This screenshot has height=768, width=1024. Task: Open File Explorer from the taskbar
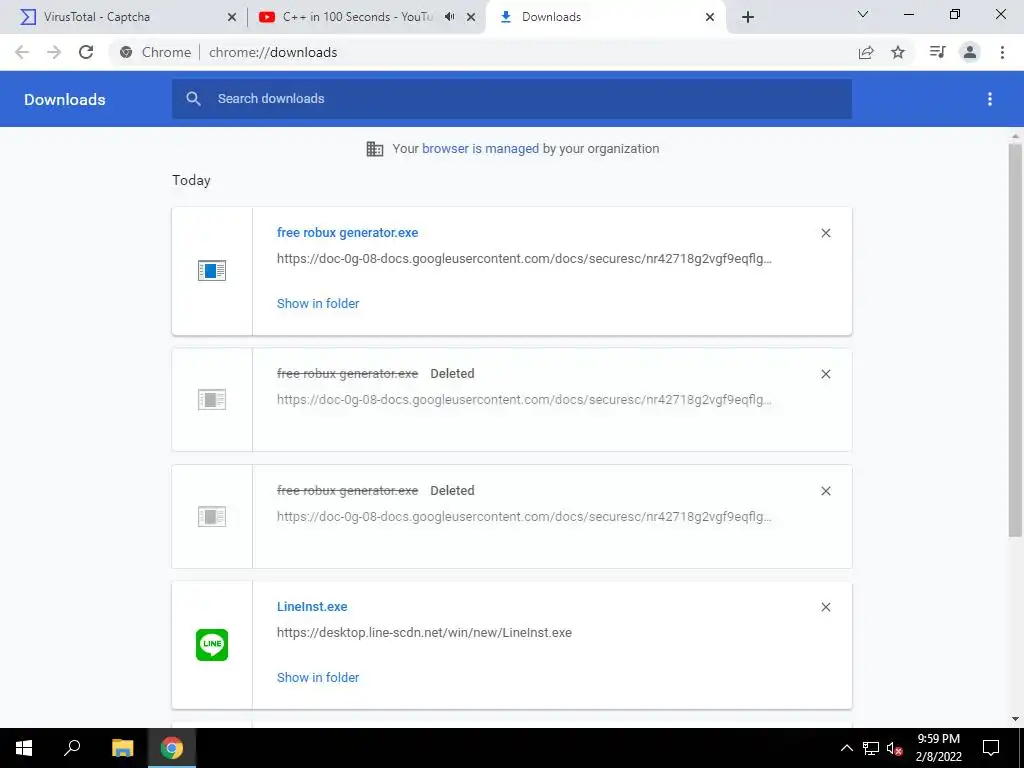(122, 748)
